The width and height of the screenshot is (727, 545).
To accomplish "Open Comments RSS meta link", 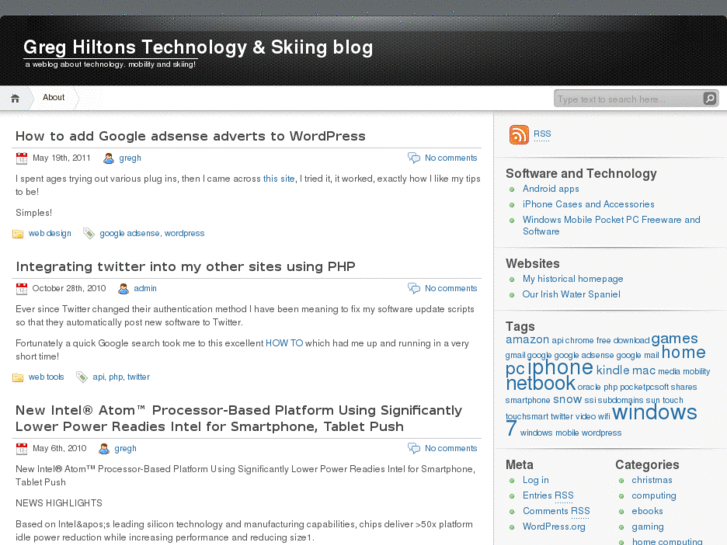I will 556,511.
